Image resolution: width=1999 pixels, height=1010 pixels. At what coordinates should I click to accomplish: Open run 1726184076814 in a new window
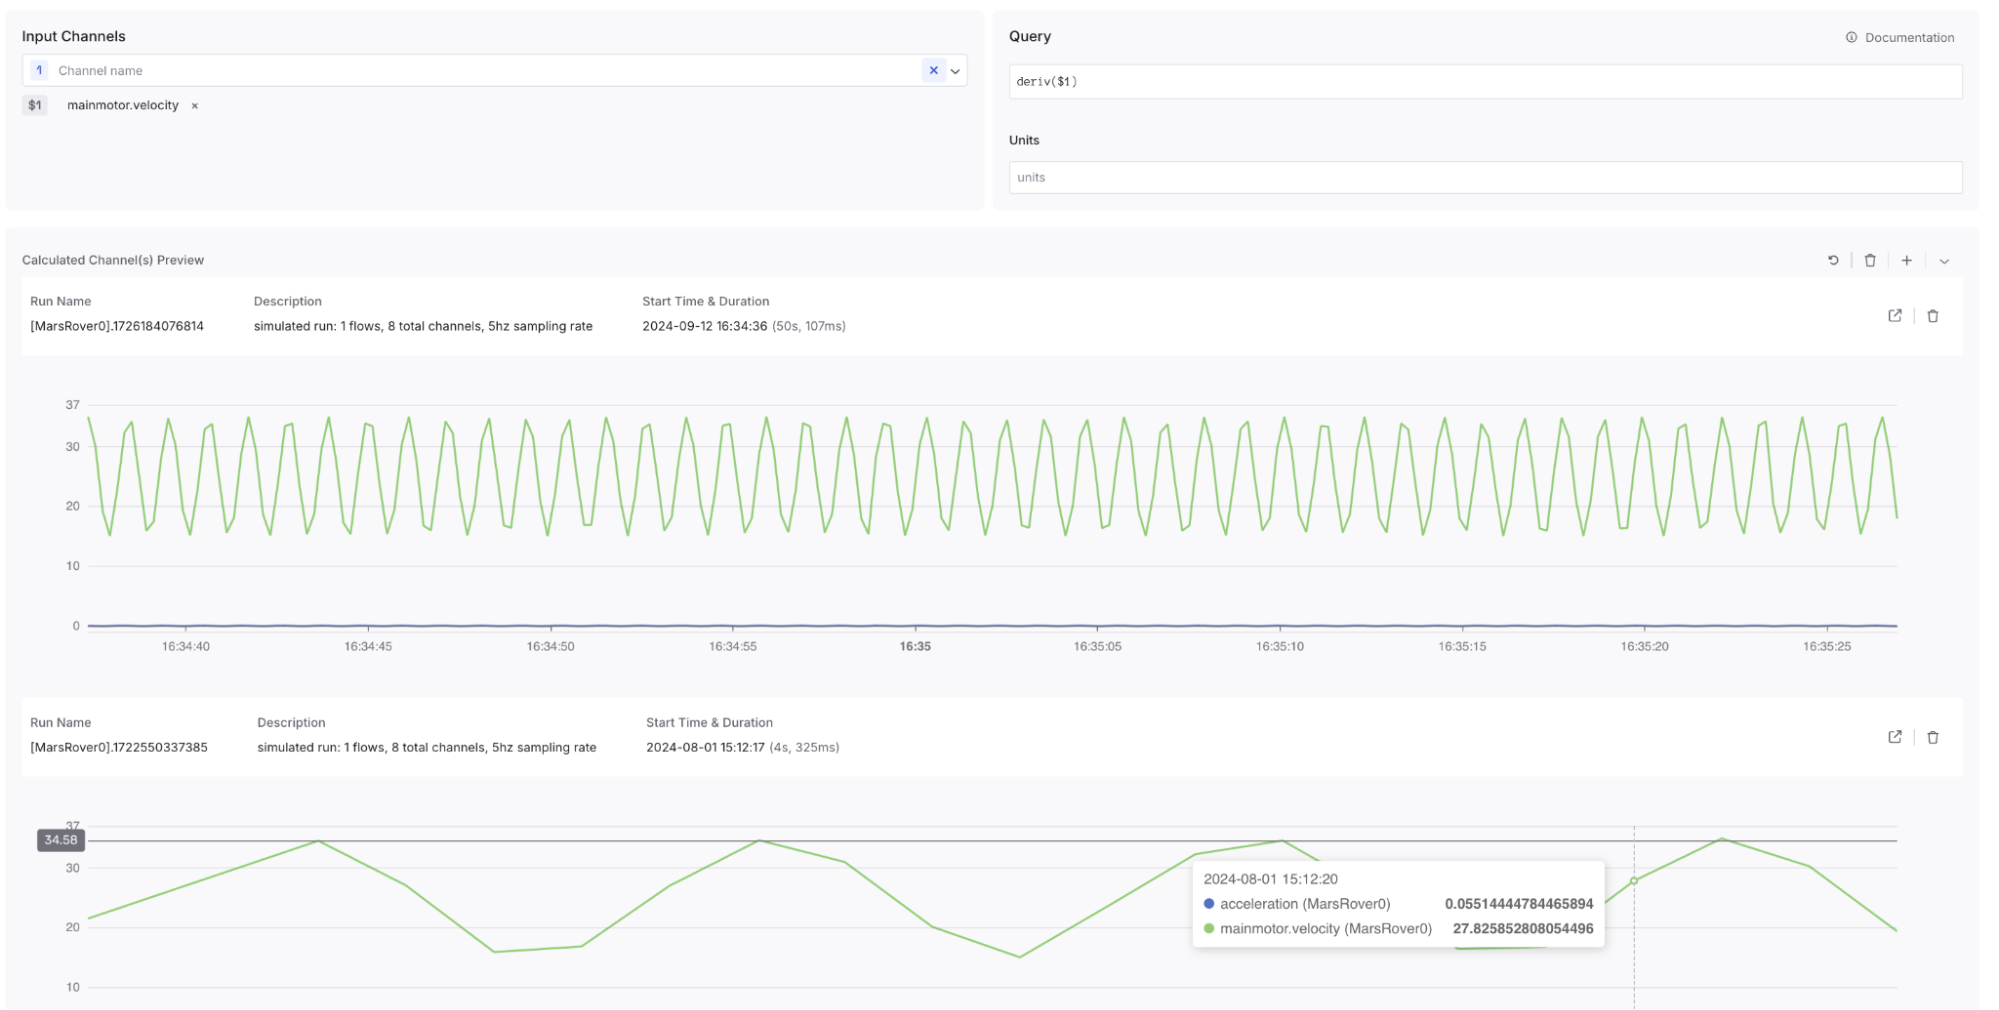(x=1894, y=316)
